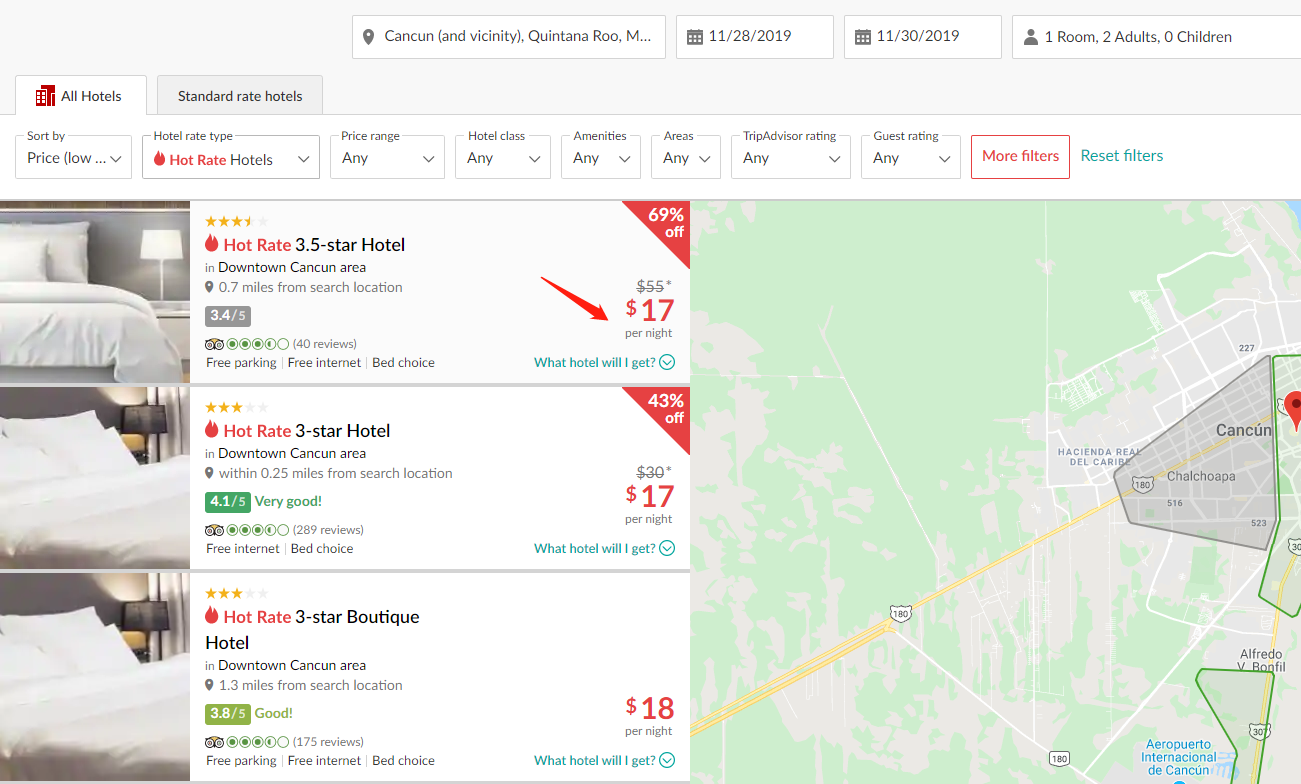Click the calendar icon beside 11/30/2019
1301x784 pixels.
(x=863, y=37)
